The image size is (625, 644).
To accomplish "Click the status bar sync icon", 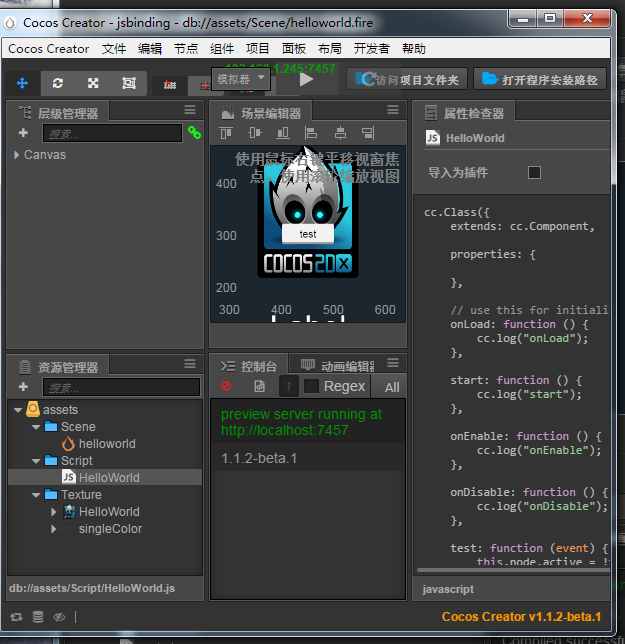I will (16, 616).
